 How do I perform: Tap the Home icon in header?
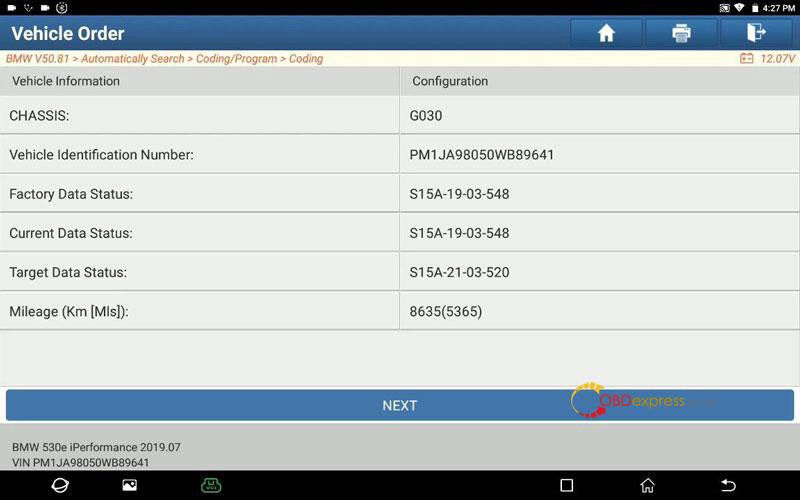pyautogui.click(x=606, y=33)
